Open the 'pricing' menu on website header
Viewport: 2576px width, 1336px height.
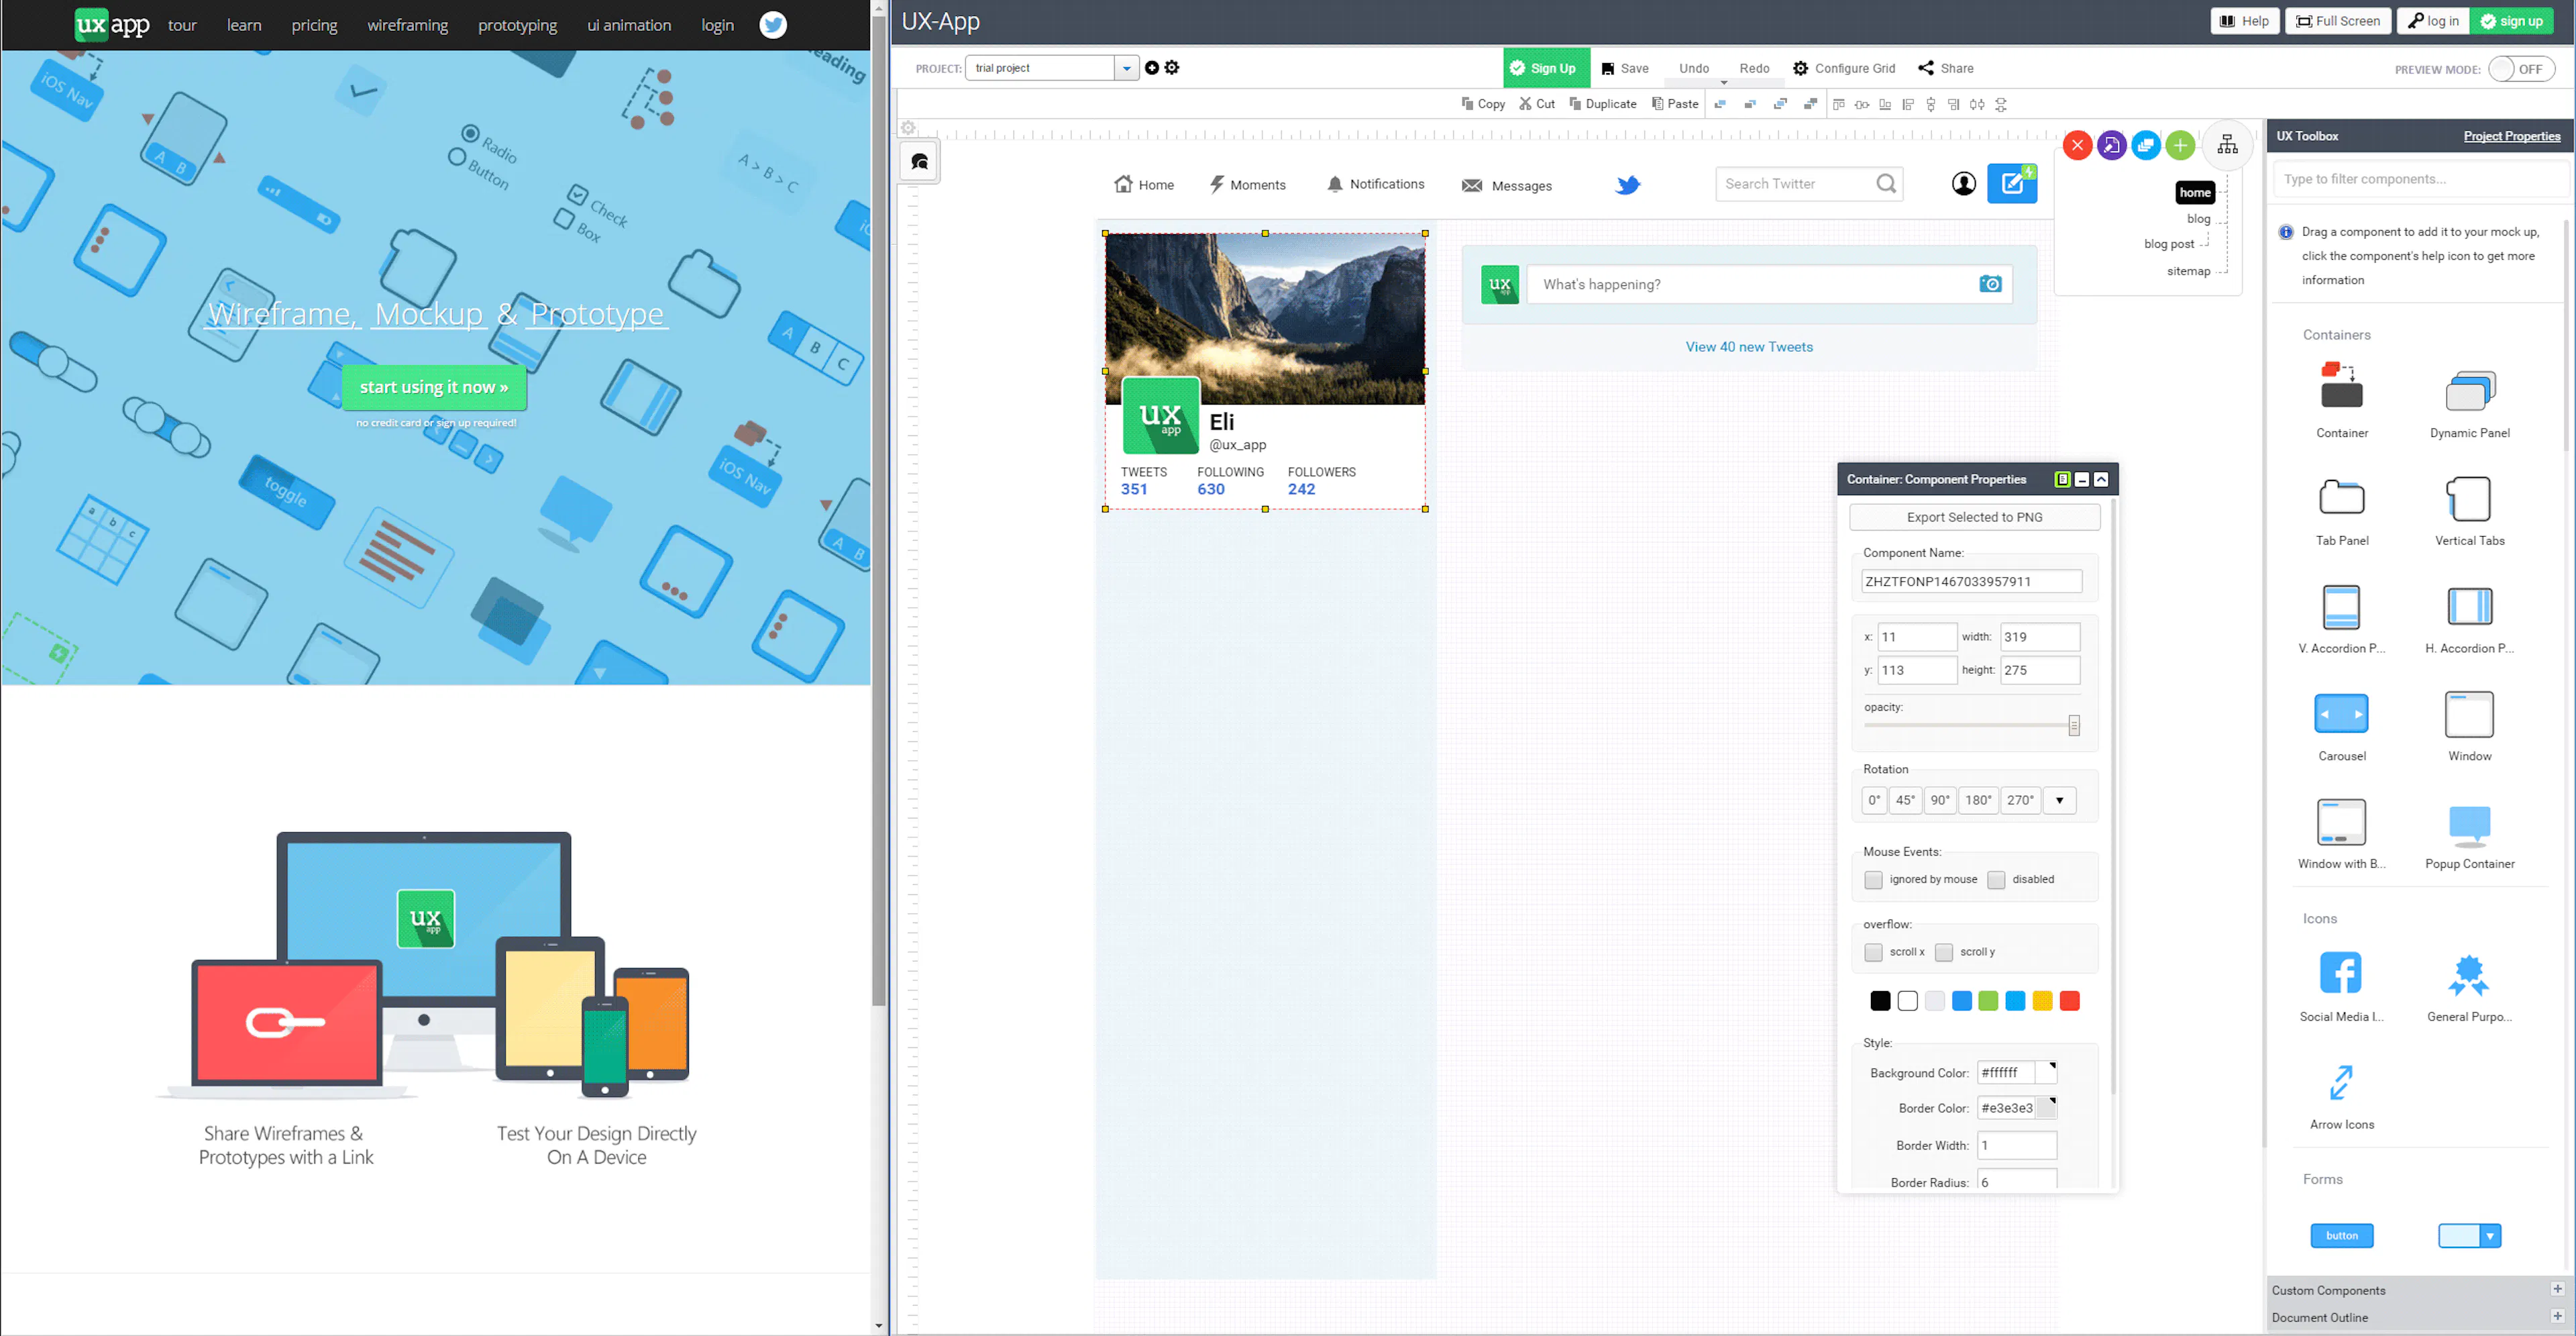click(314, 25)
